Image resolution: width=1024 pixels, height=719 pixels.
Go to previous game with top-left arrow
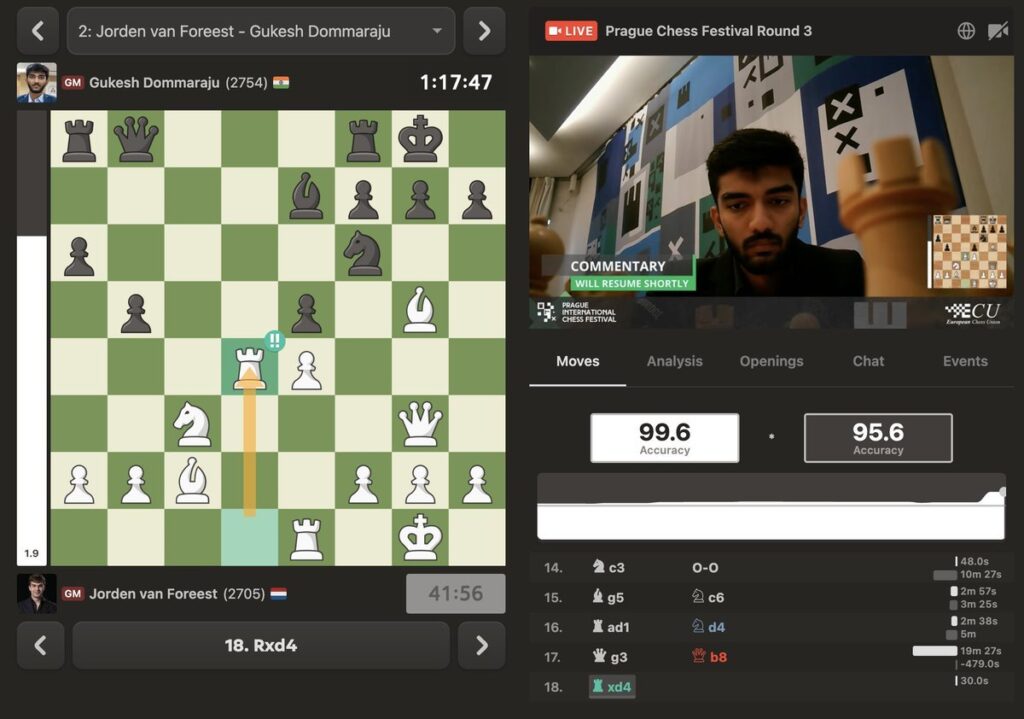click(x=38, y=31)
